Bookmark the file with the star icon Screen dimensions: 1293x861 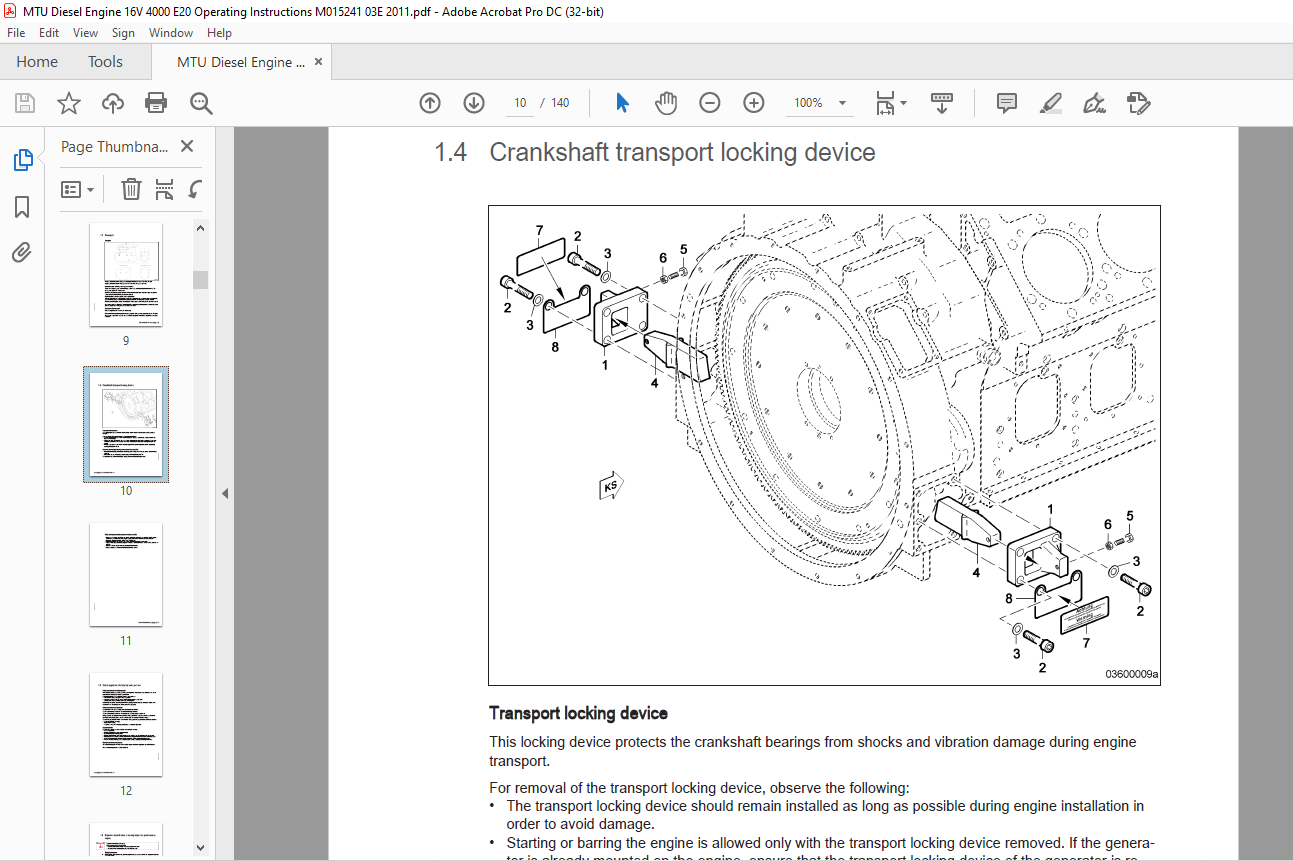[69, 103]
